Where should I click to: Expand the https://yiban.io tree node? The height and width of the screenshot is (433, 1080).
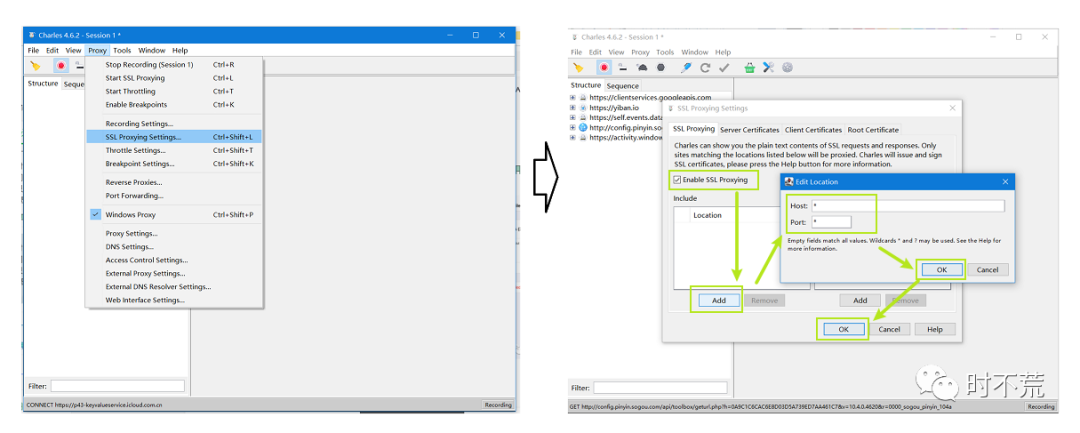pyautogui.click(x=572, y=108)
